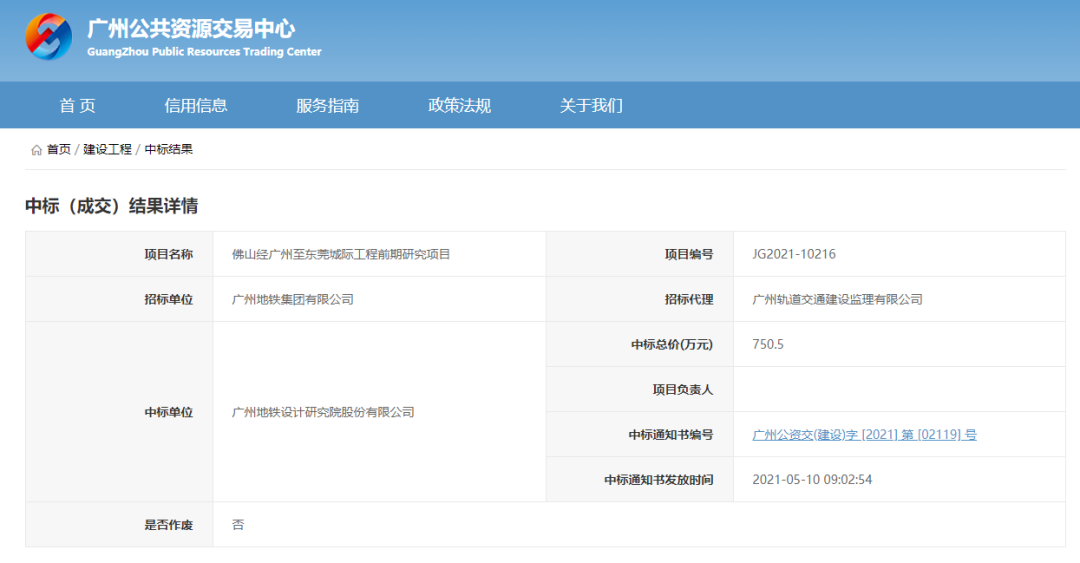
Task: Open the 首页 navigation menu item
Action: coord(77,105)
